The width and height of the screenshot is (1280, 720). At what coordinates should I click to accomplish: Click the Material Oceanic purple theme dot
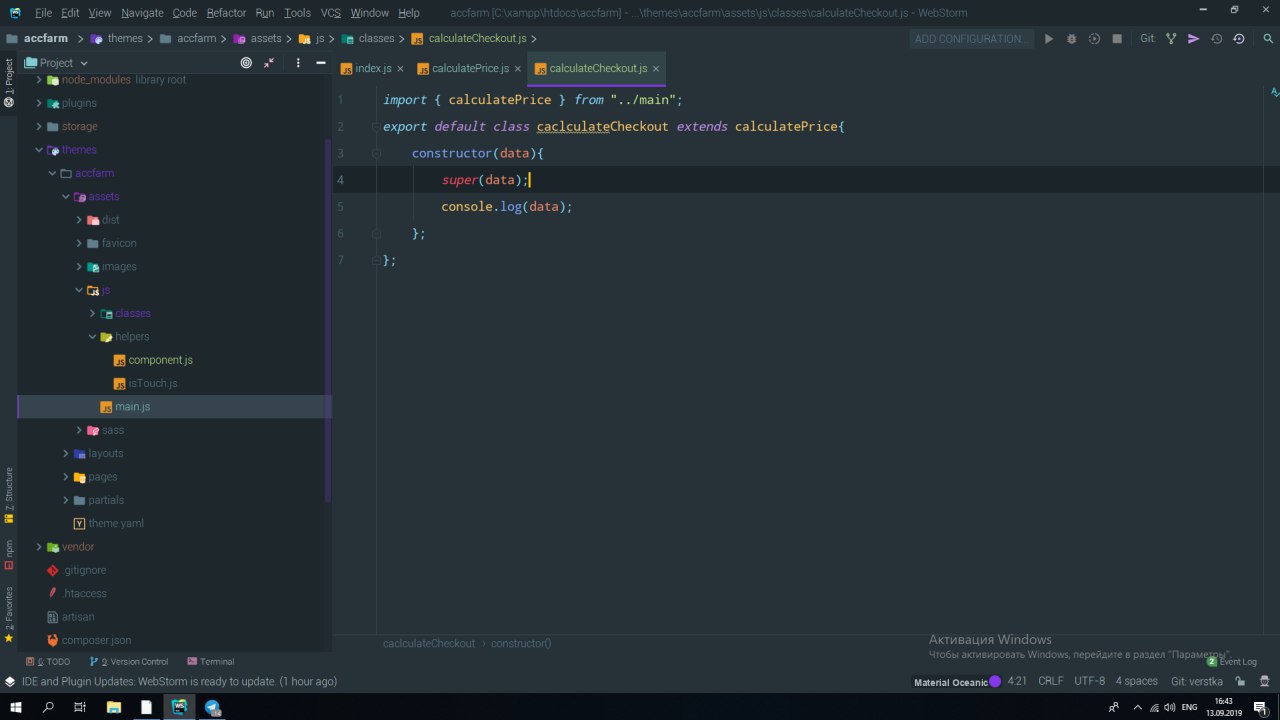(x=994, y=681)
